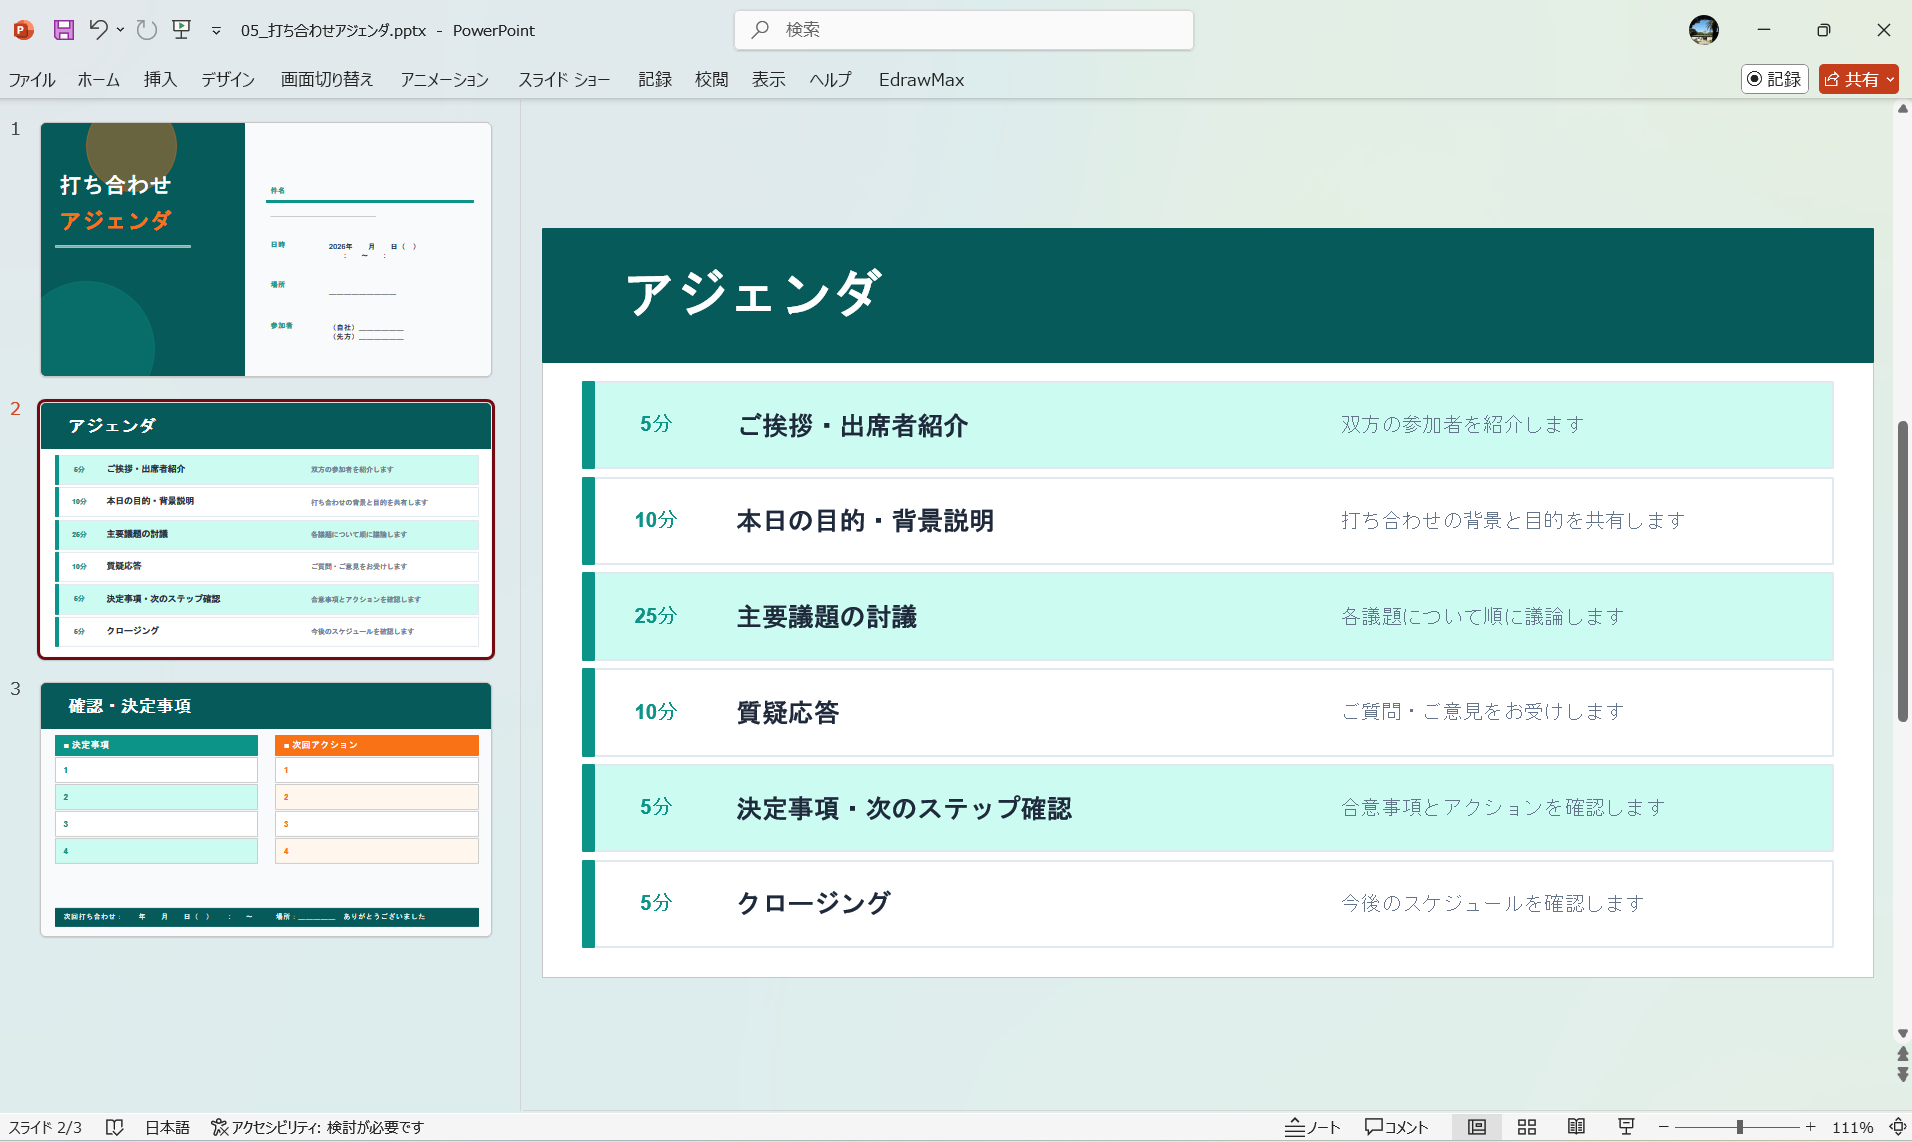
Task: Click Normal view button in status bar
Action: [1477, 1126]
